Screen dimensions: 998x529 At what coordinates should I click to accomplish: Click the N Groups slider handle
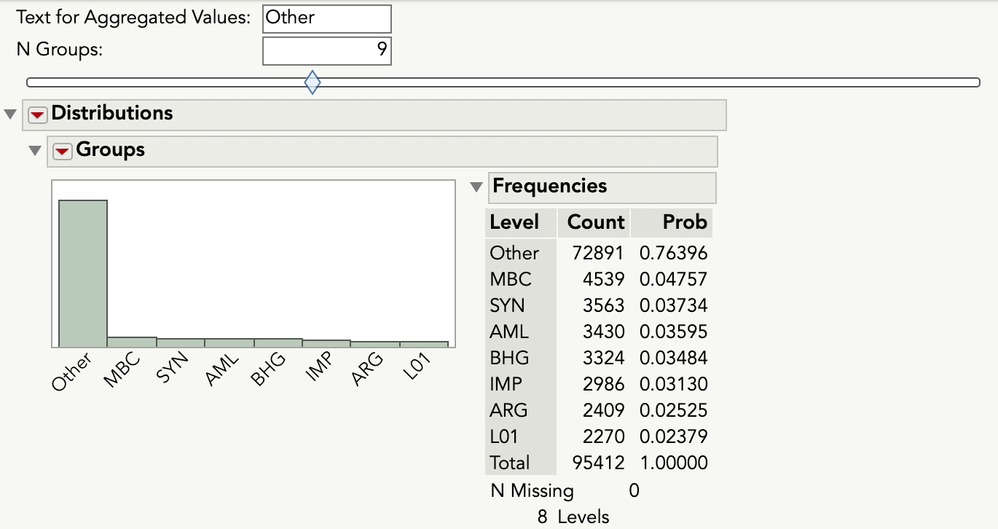tap(312, 83)
